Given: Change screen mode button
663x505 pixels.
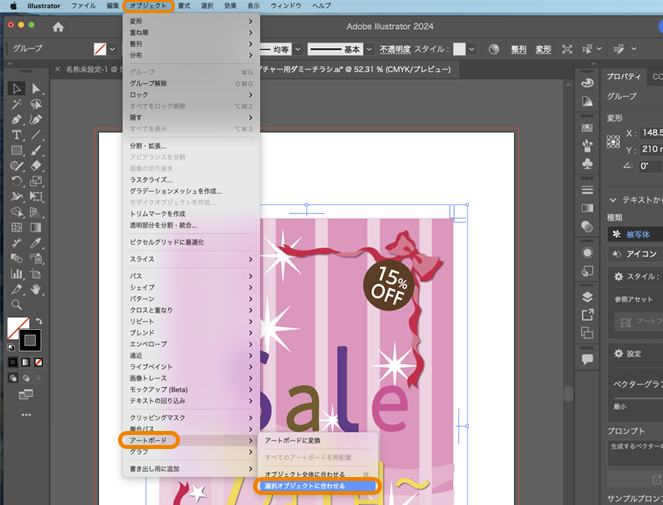Looking at the screenshot, I should (x=26, y=395).
